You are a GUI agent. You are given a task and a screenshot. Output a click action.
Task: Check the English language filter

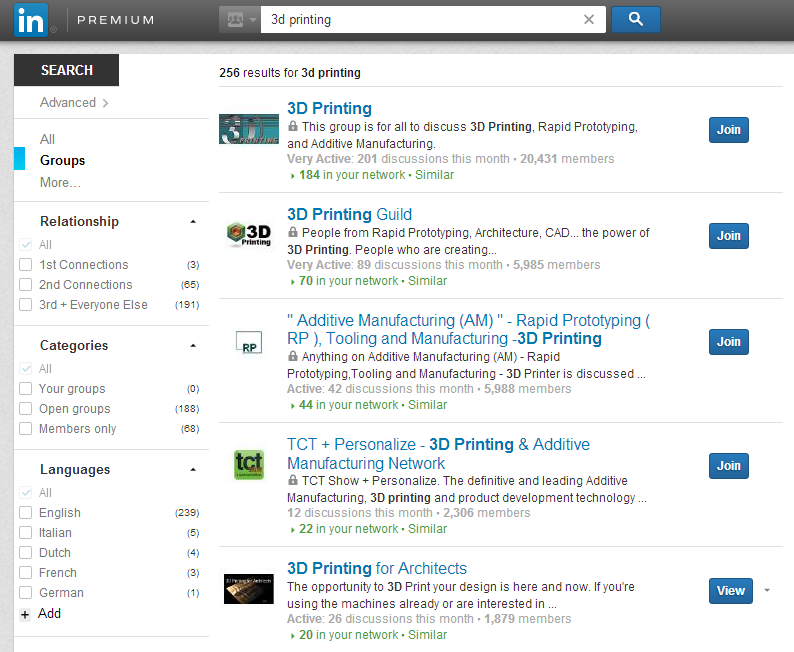[25, 513]
